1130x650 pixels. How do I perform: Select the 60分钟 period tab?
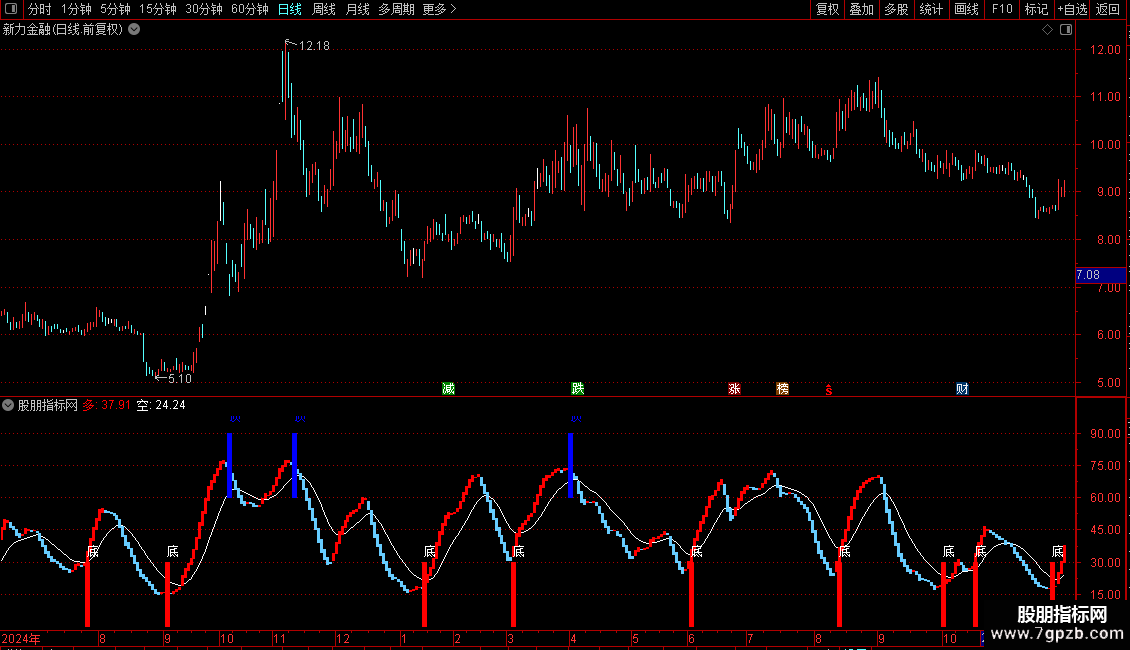[x=250, y=9]
